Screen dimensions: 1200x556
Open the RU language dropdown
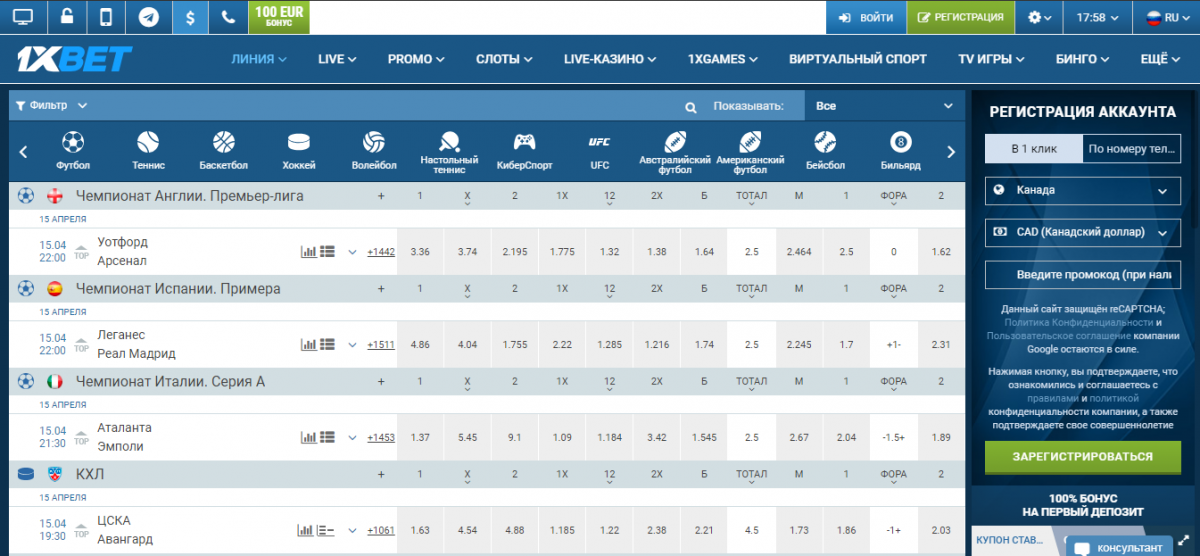[1166, 17]
